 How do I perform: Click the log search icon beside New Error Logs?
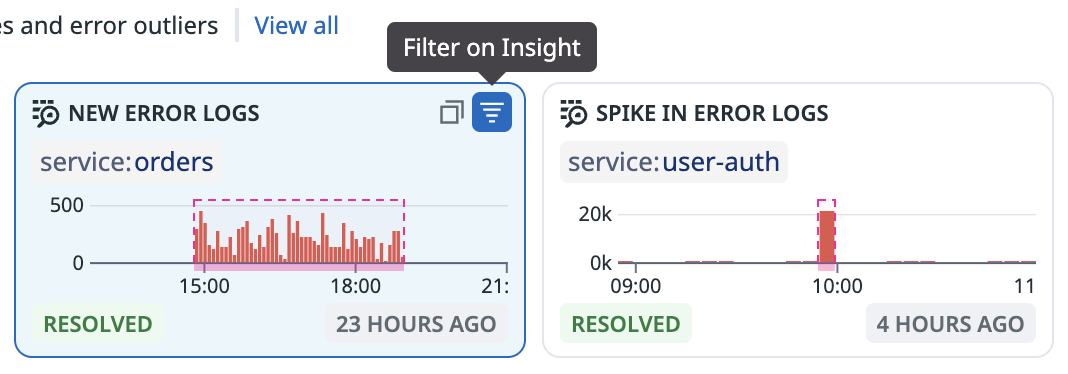(x=46, y=113)
